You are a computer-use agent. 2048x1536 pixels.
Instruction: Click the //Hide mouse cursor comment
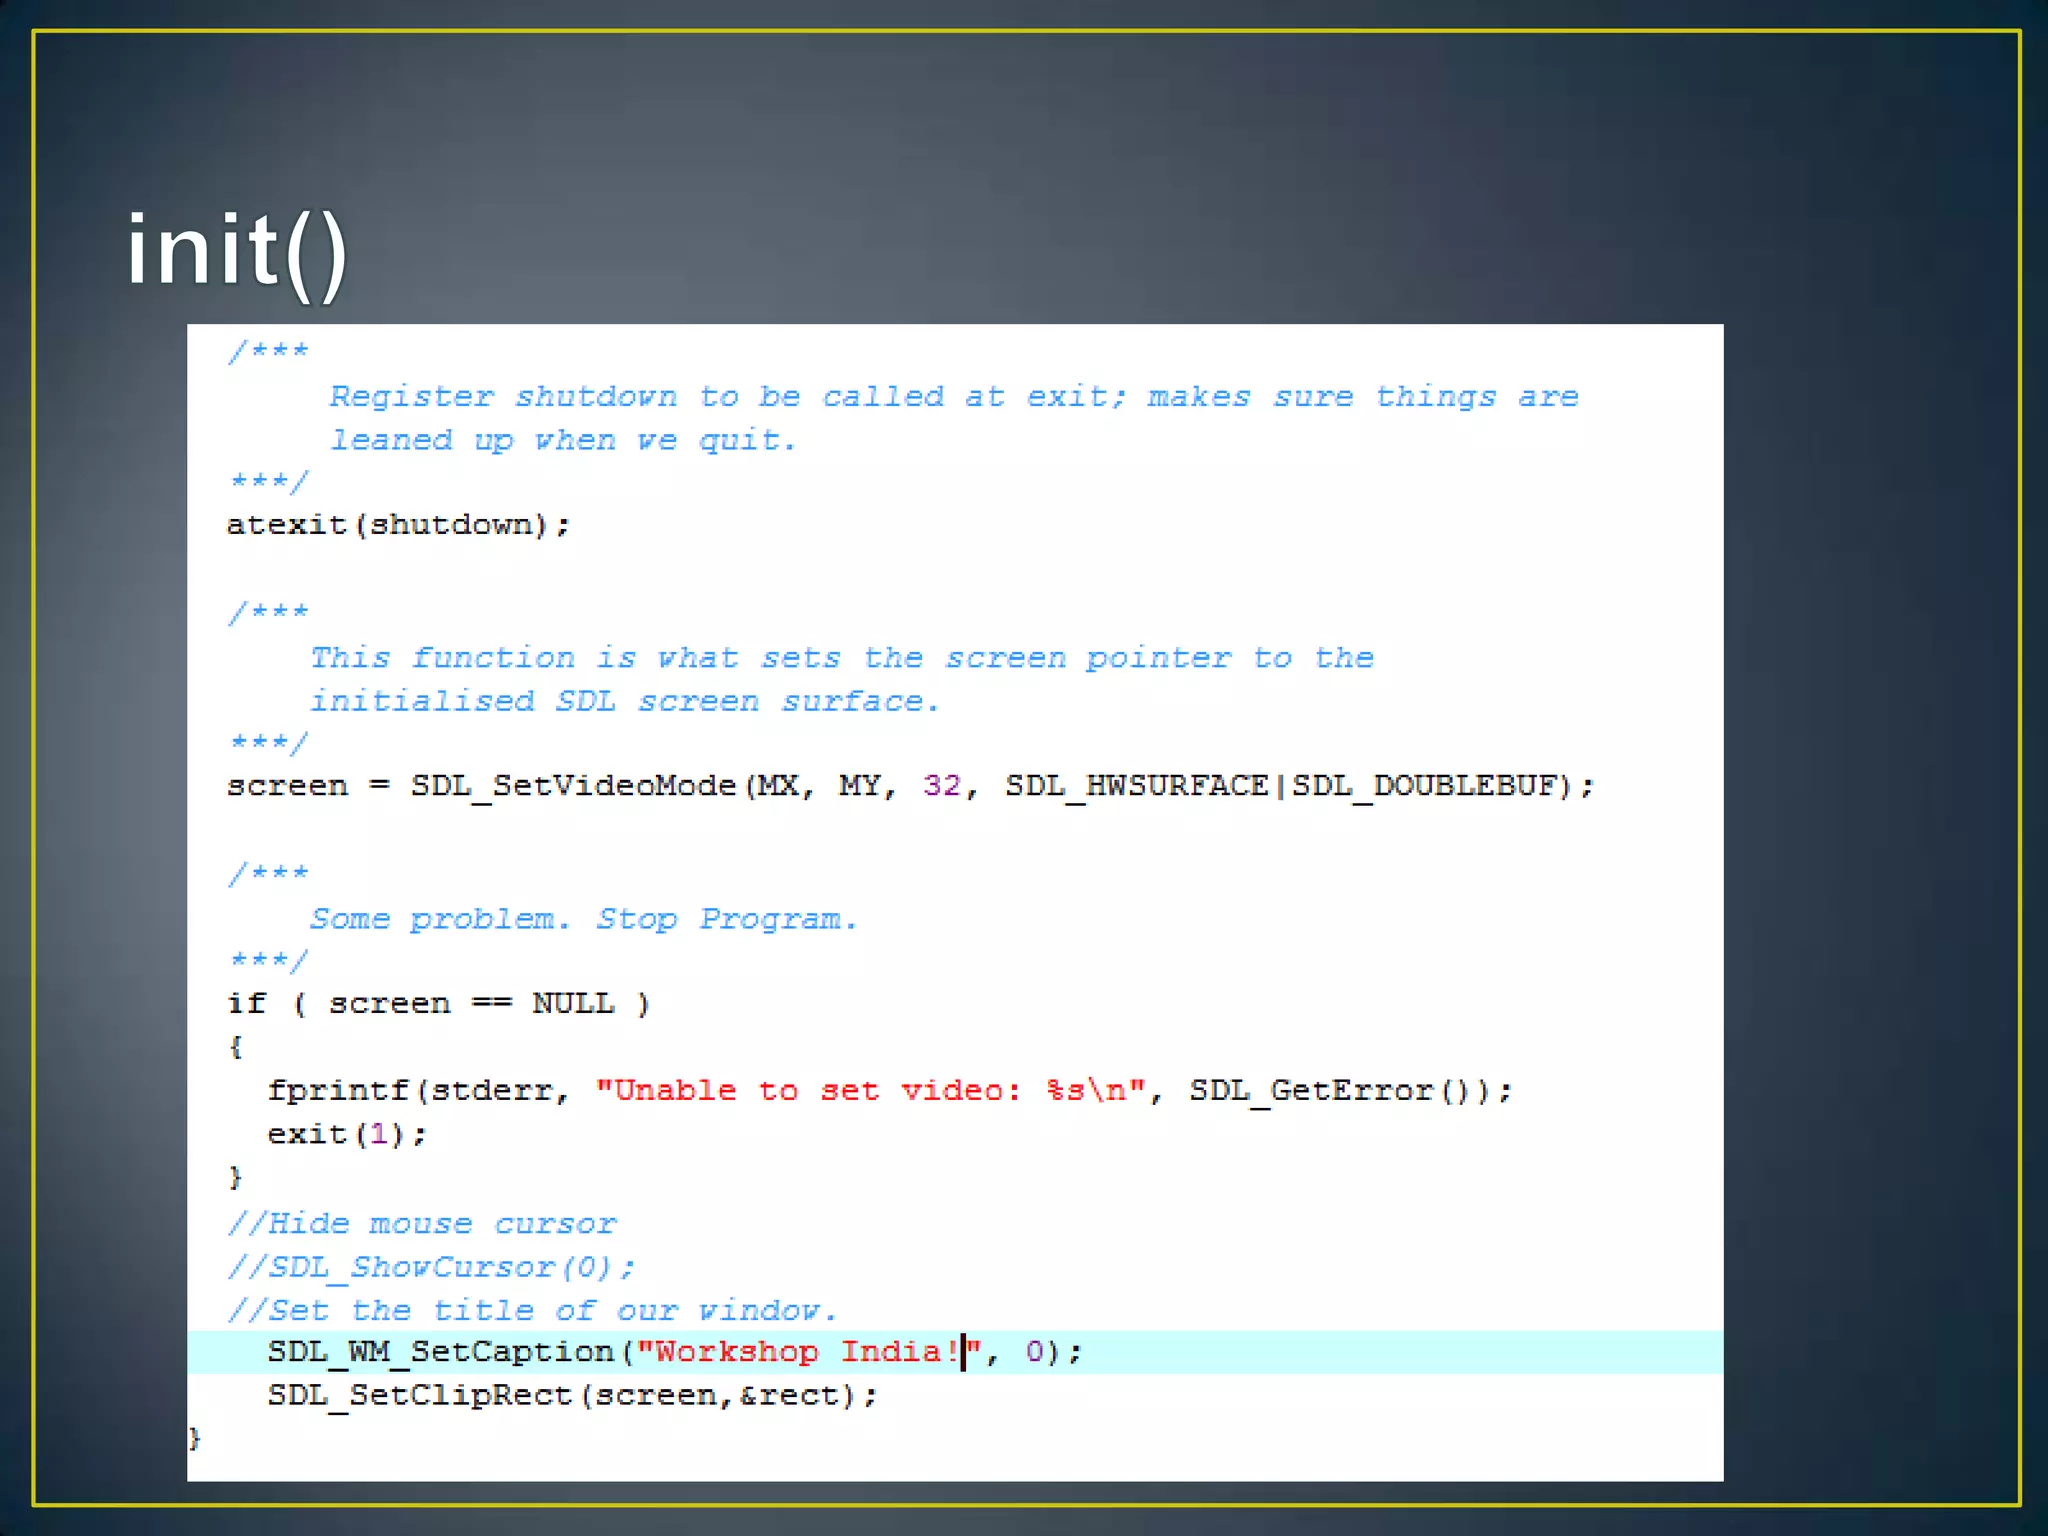pos(422,1224)
